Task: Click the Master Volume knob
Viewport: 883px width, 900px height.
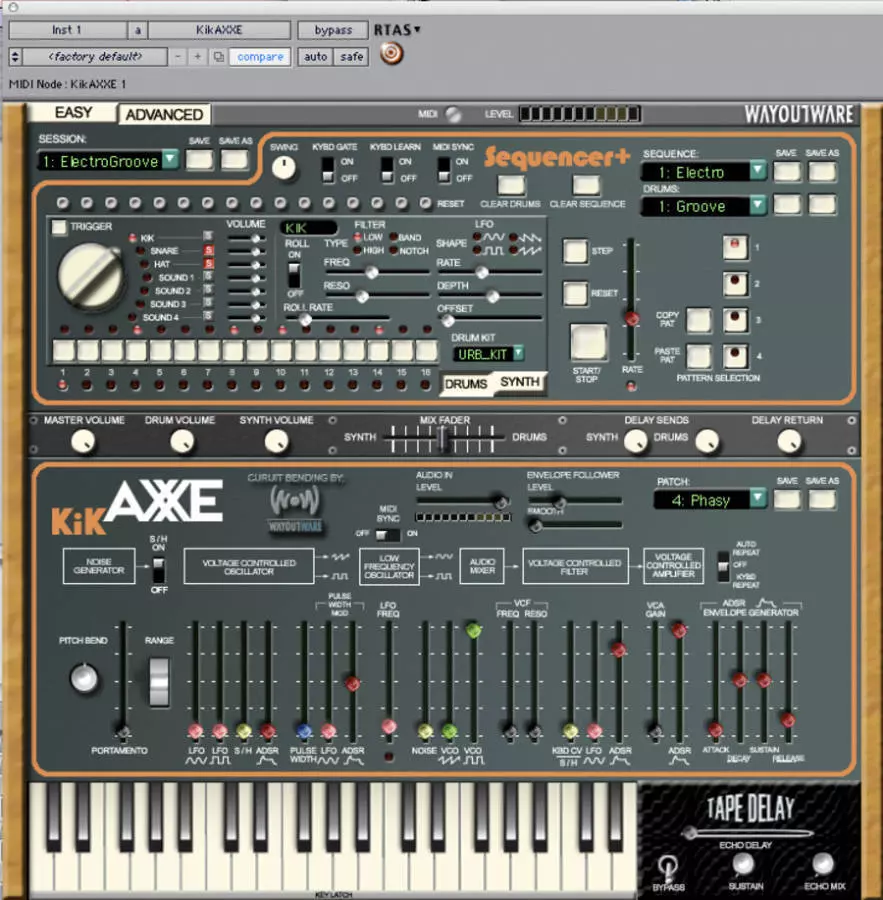Action: (83, 442)
